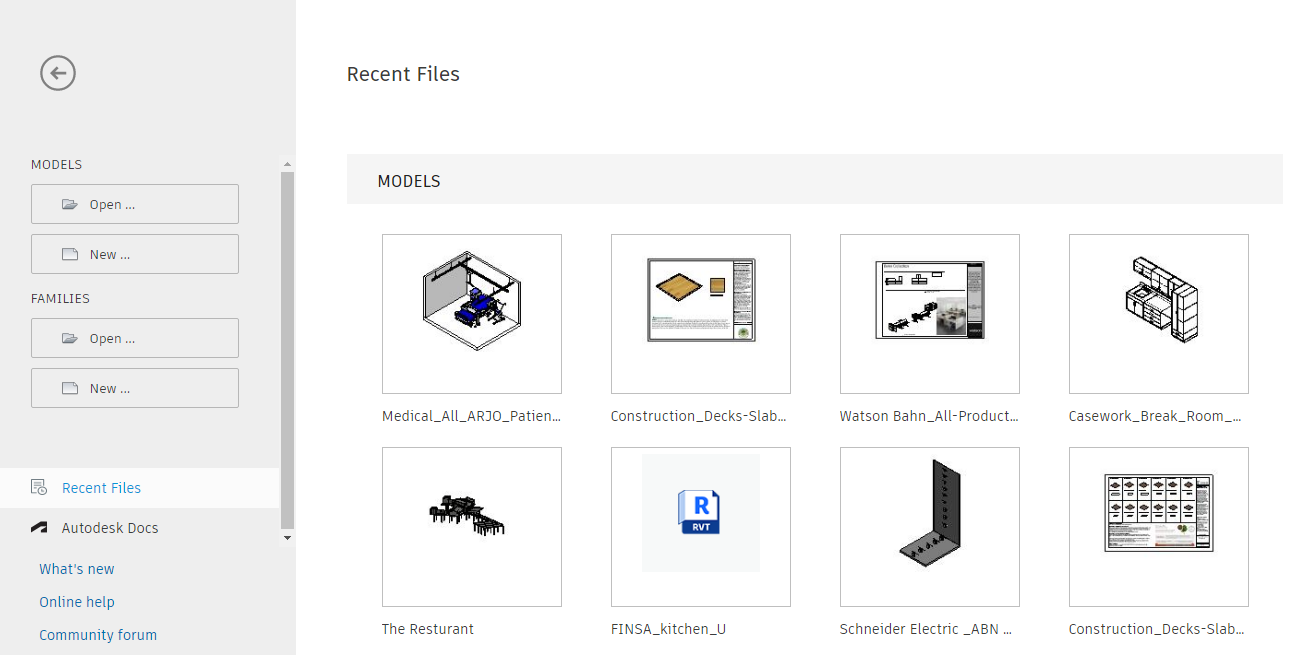Open the Community forum link
Screen dimensions: 1293x655
point(98,635)
